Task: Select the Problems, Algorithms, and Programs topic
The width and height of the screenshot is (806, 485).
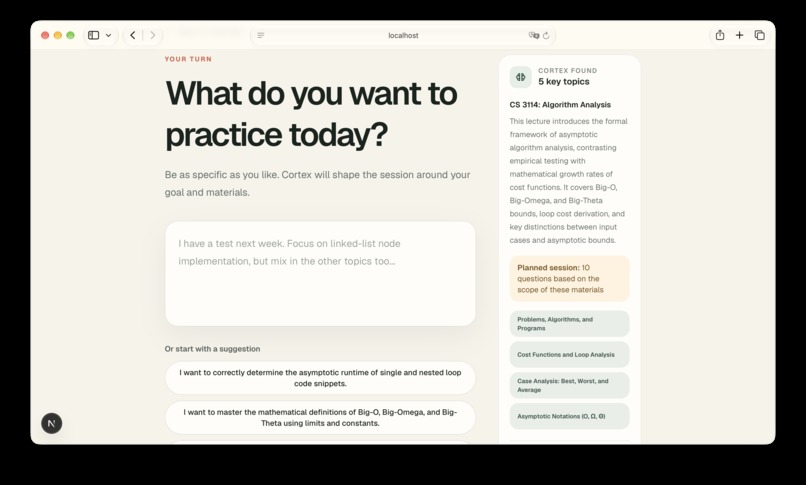Action: [x=570, y=324]
